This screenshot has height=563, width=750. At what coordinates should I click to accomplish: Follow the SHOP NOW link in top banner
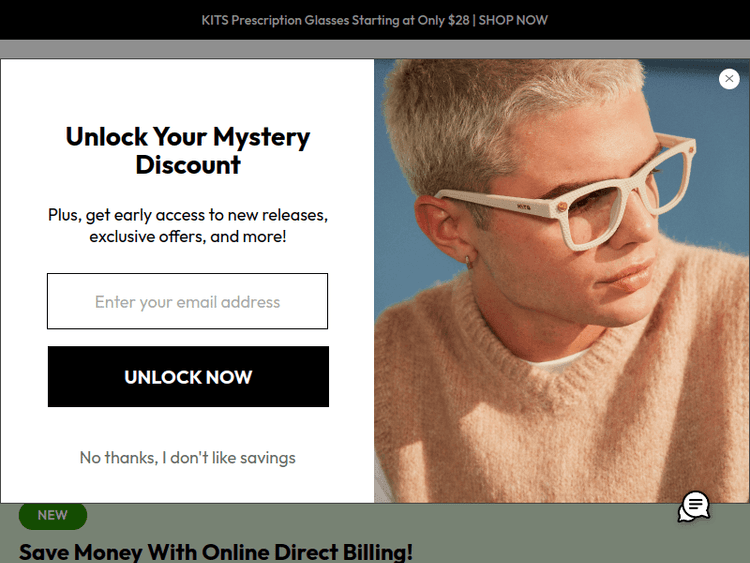[513, 20]
